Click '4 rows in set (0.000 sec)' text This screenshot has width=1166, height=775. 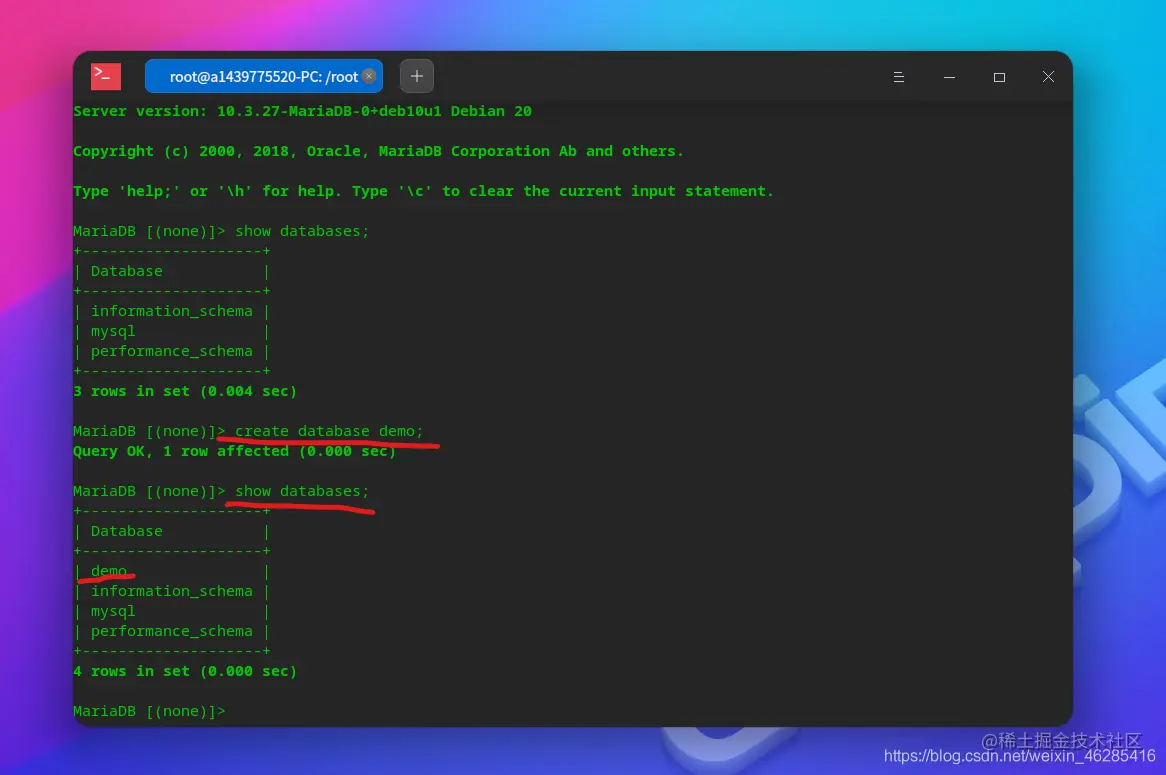coord(185,671)
